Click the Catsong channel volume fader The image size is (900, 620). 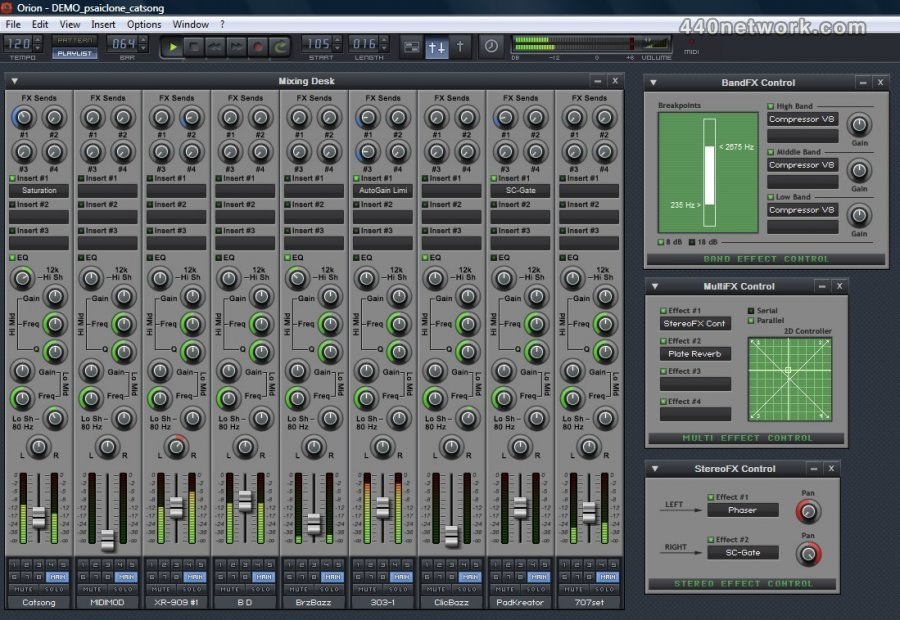pyautogui.click(x=38, y=517)
